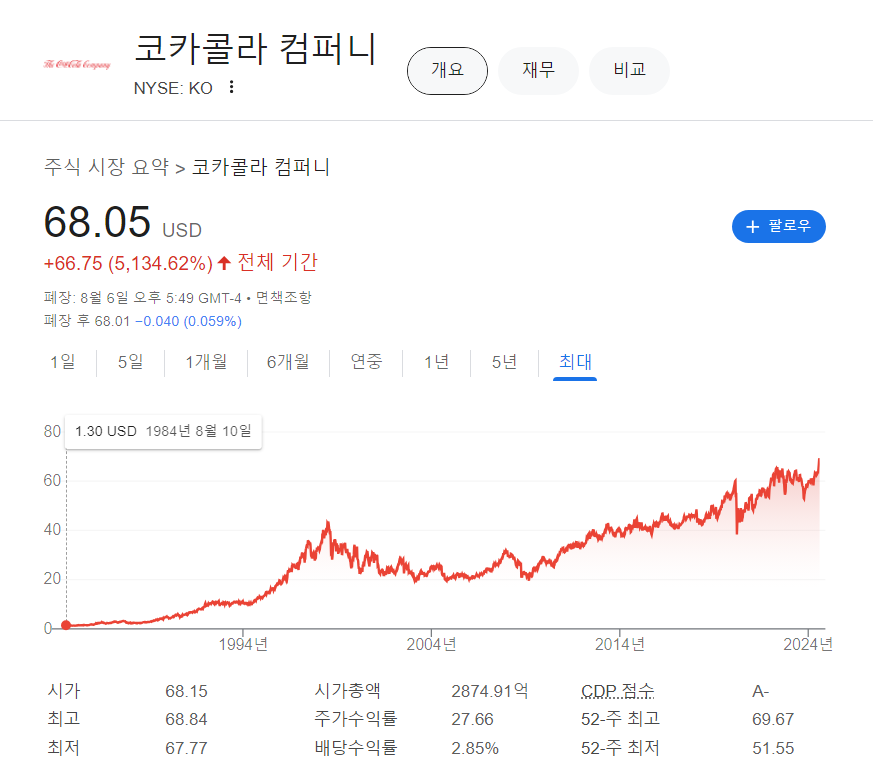873x772 pixels.
Task: Click the 68.05 current price
Action: point(97,222)
